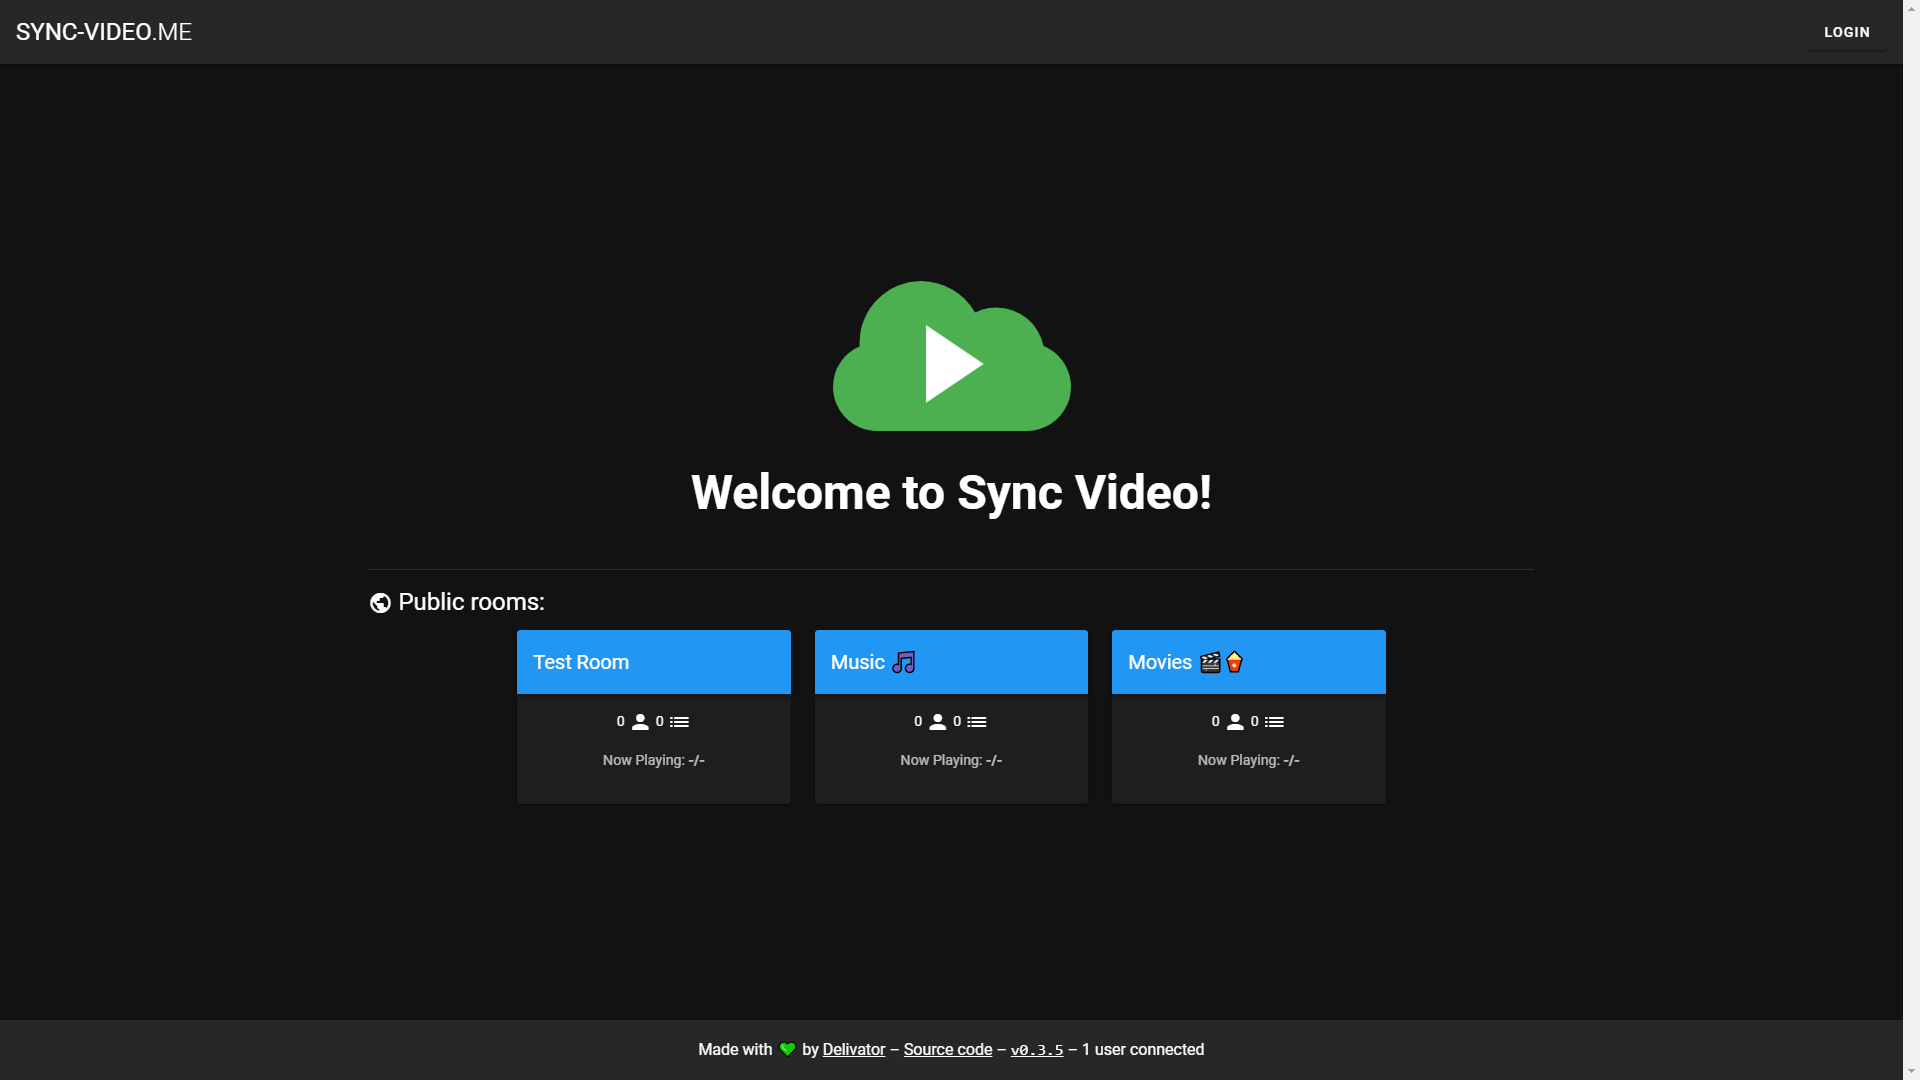Viewport: 1920px width, 1080px height.
Task: Click the user count icon in Music room
Action: point(938,722)
